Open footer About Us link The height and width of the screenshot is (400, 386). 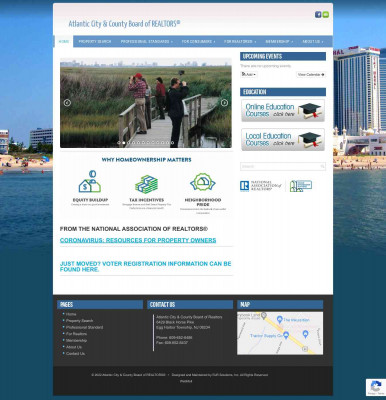[x=74, y=347]
